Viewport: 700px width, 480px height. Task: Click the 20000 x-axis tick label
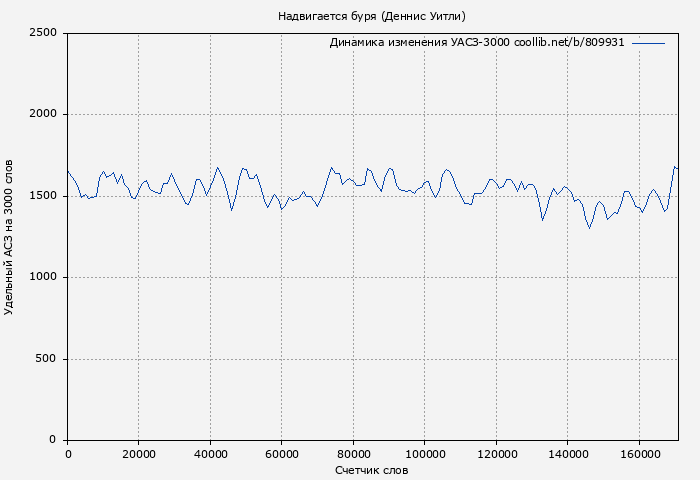[x=139, y=453]
